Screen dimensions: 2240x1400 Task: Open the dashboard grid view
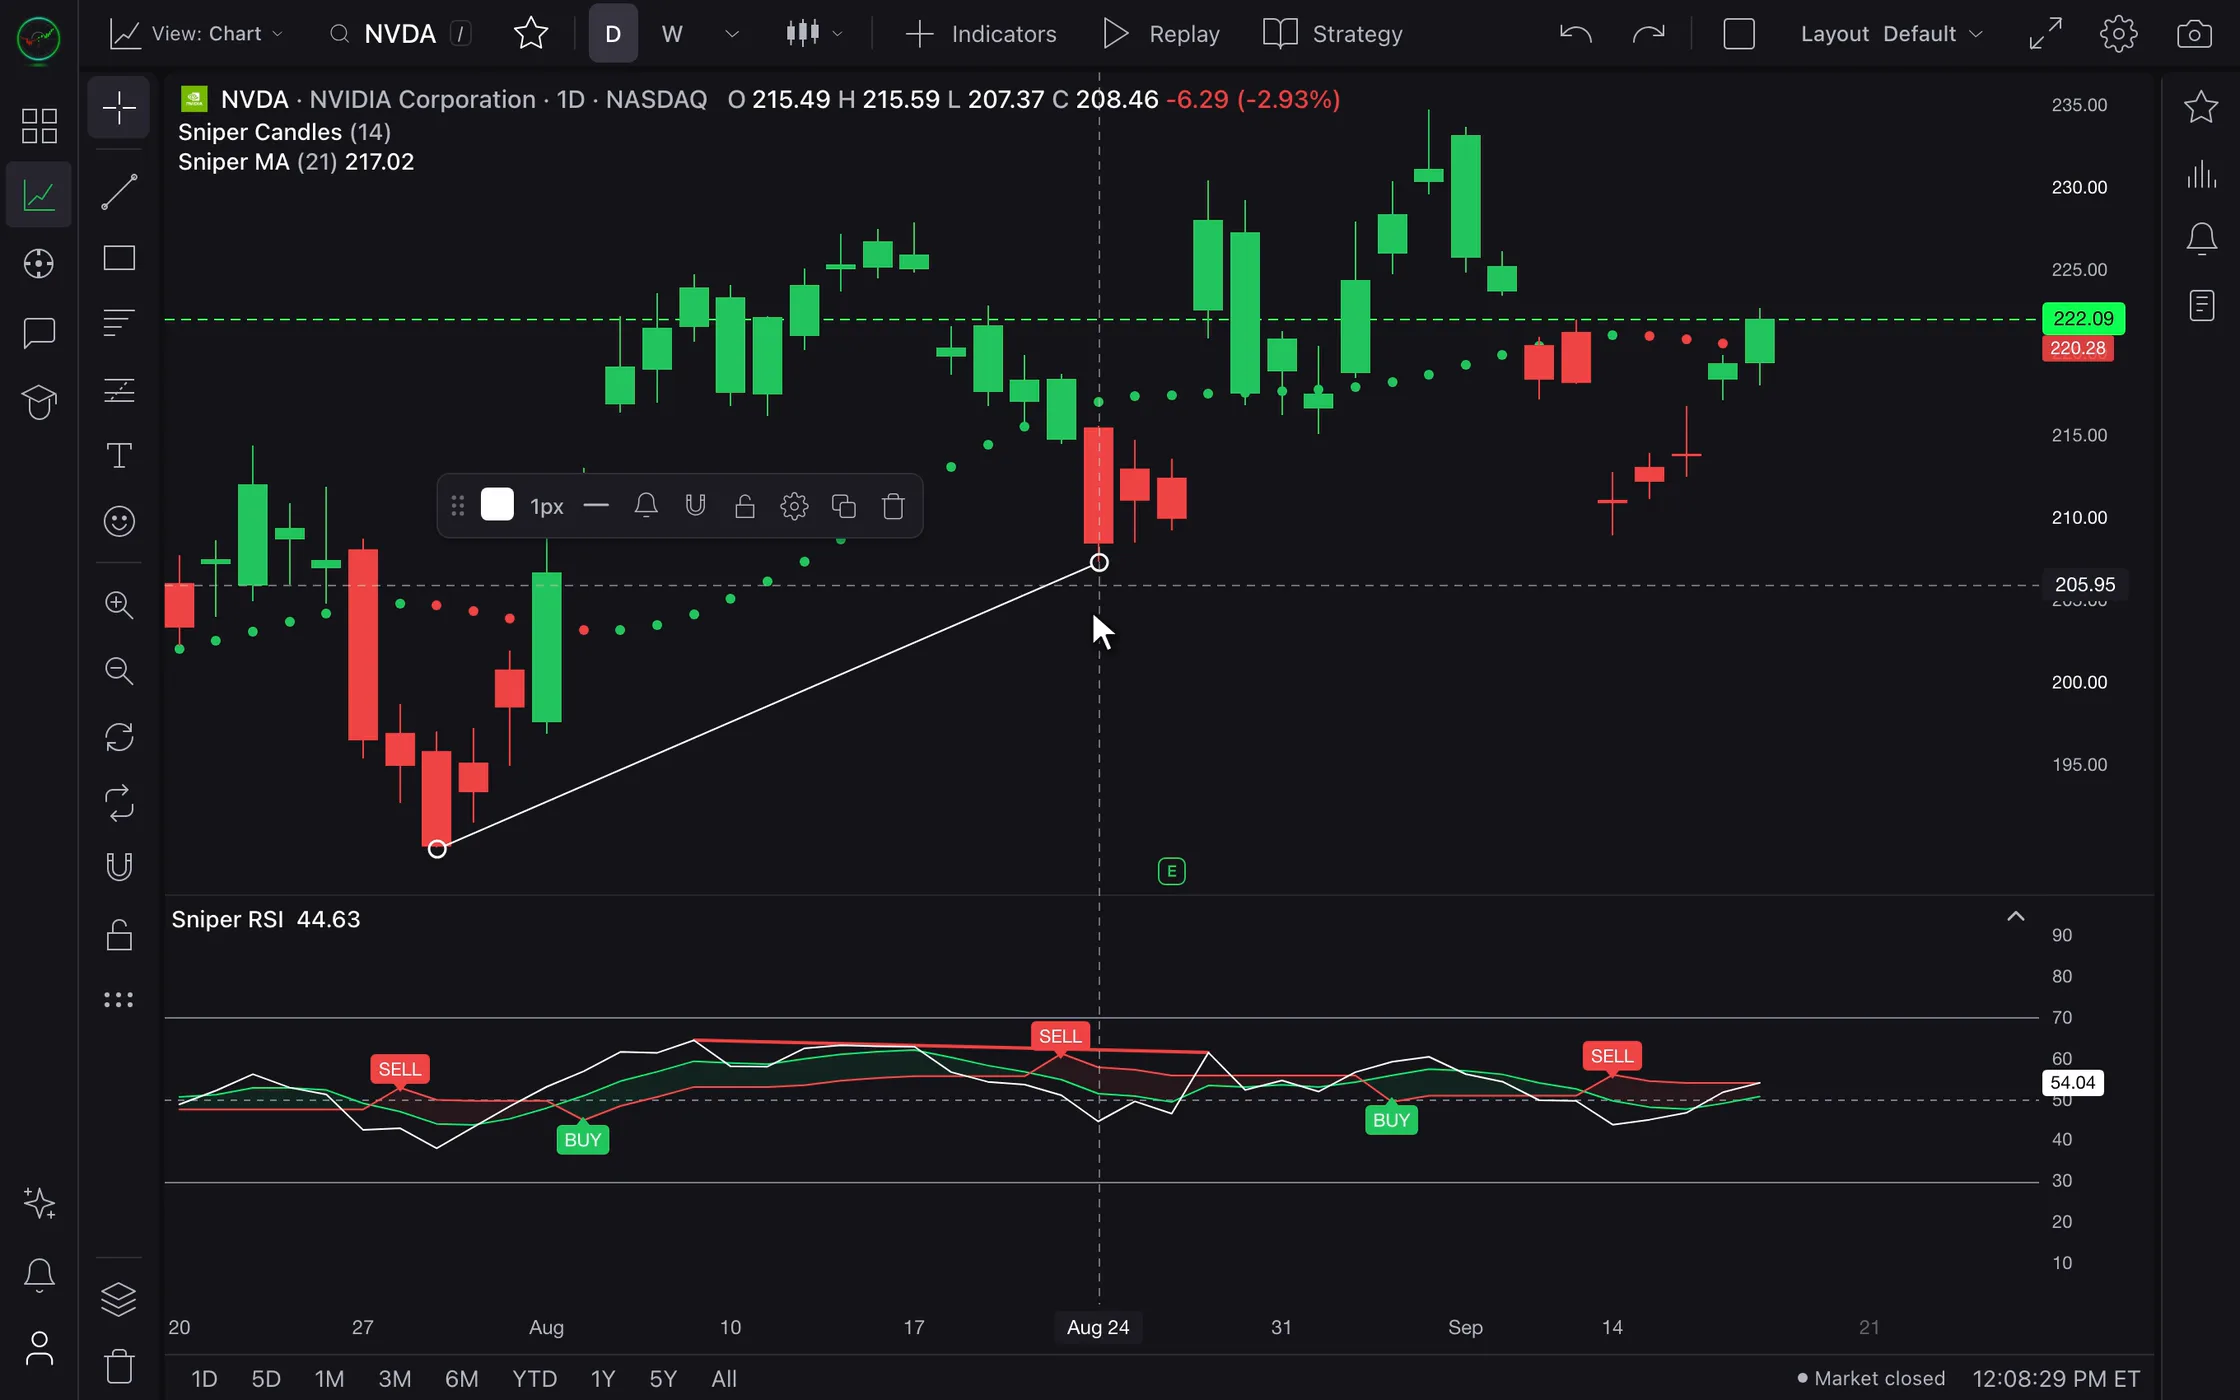[x=39, y=126]
